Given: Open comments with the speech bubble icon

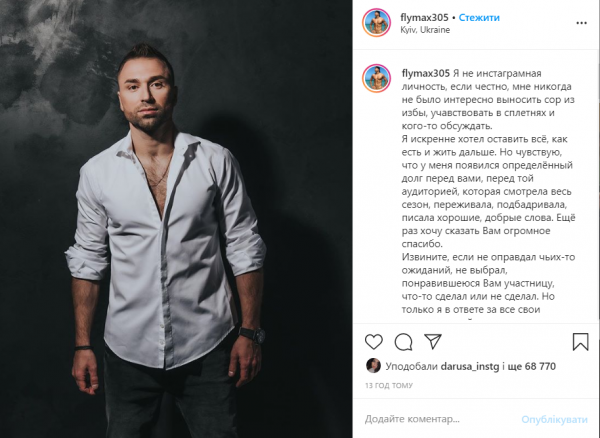Looking at the screenshot, I should pyautogui.click(x=403, y=342).
